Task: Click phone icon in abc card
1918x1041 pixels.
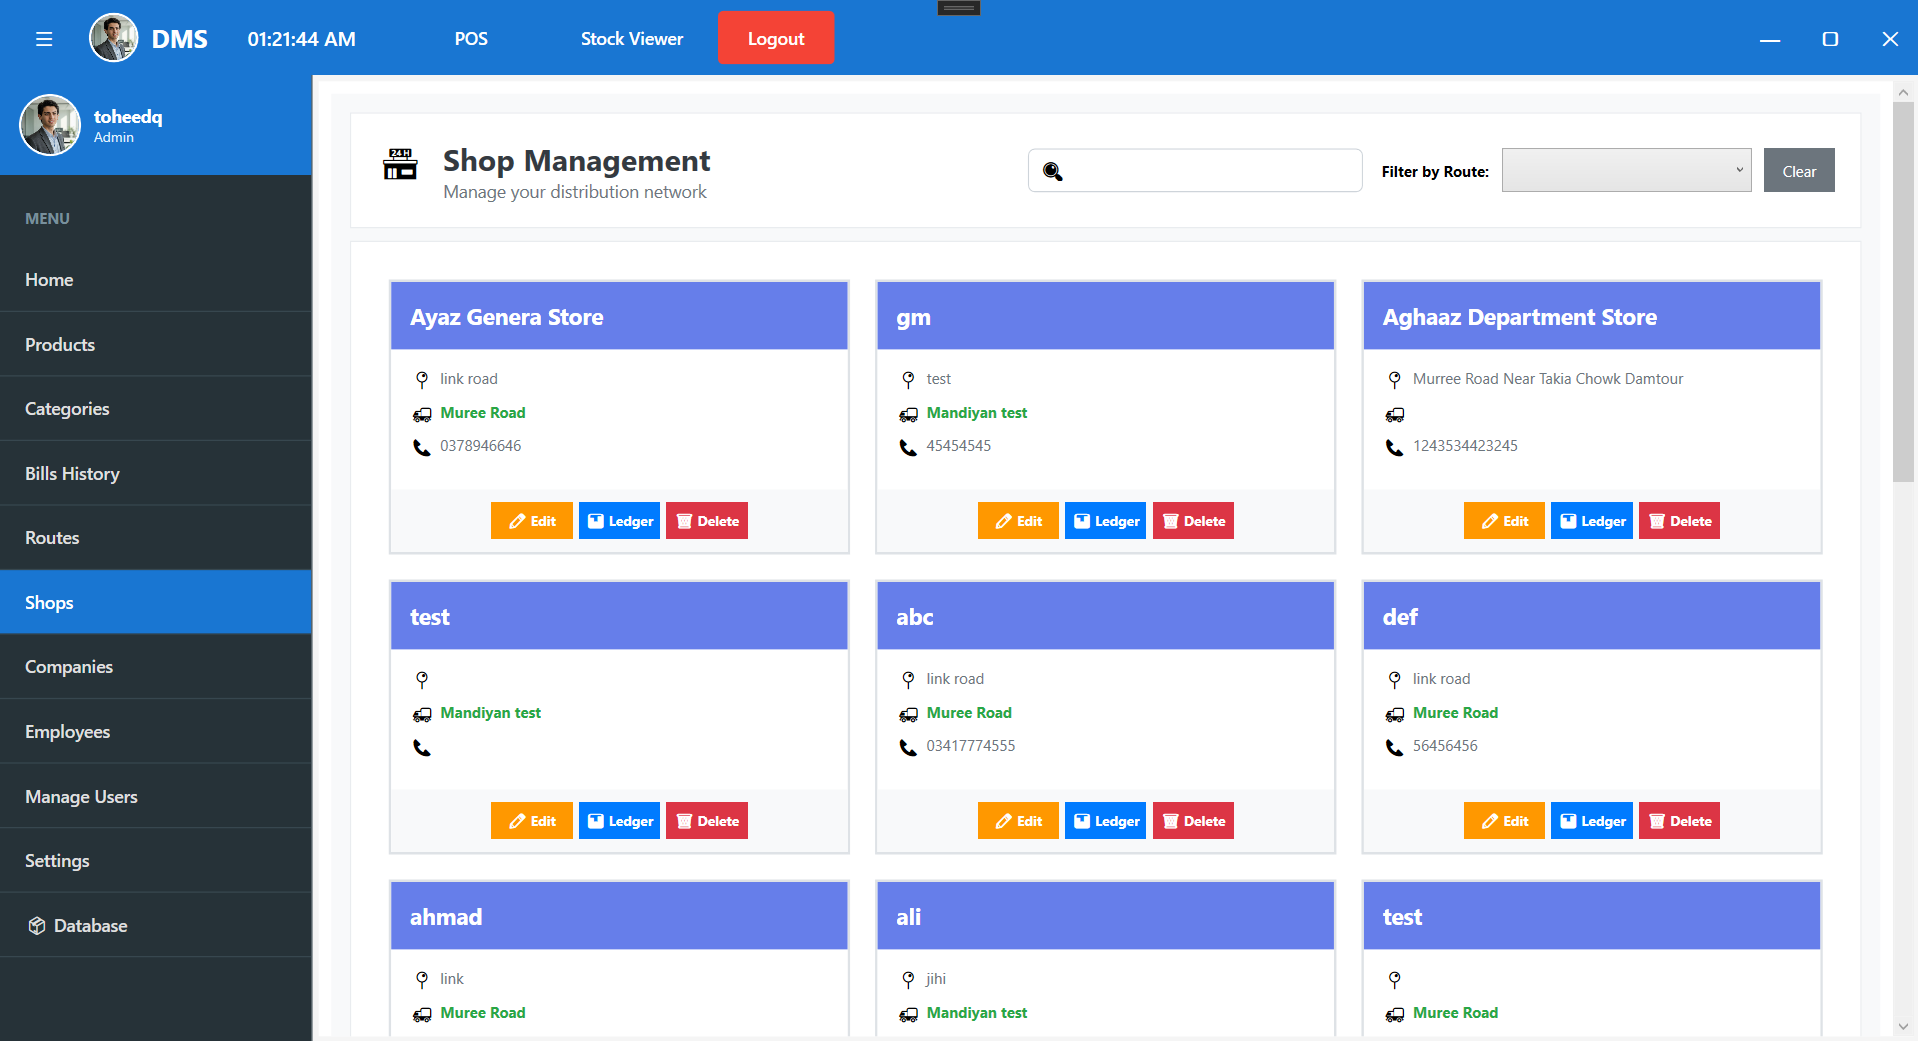Action: pyautogui.click(x=908, y=747)
